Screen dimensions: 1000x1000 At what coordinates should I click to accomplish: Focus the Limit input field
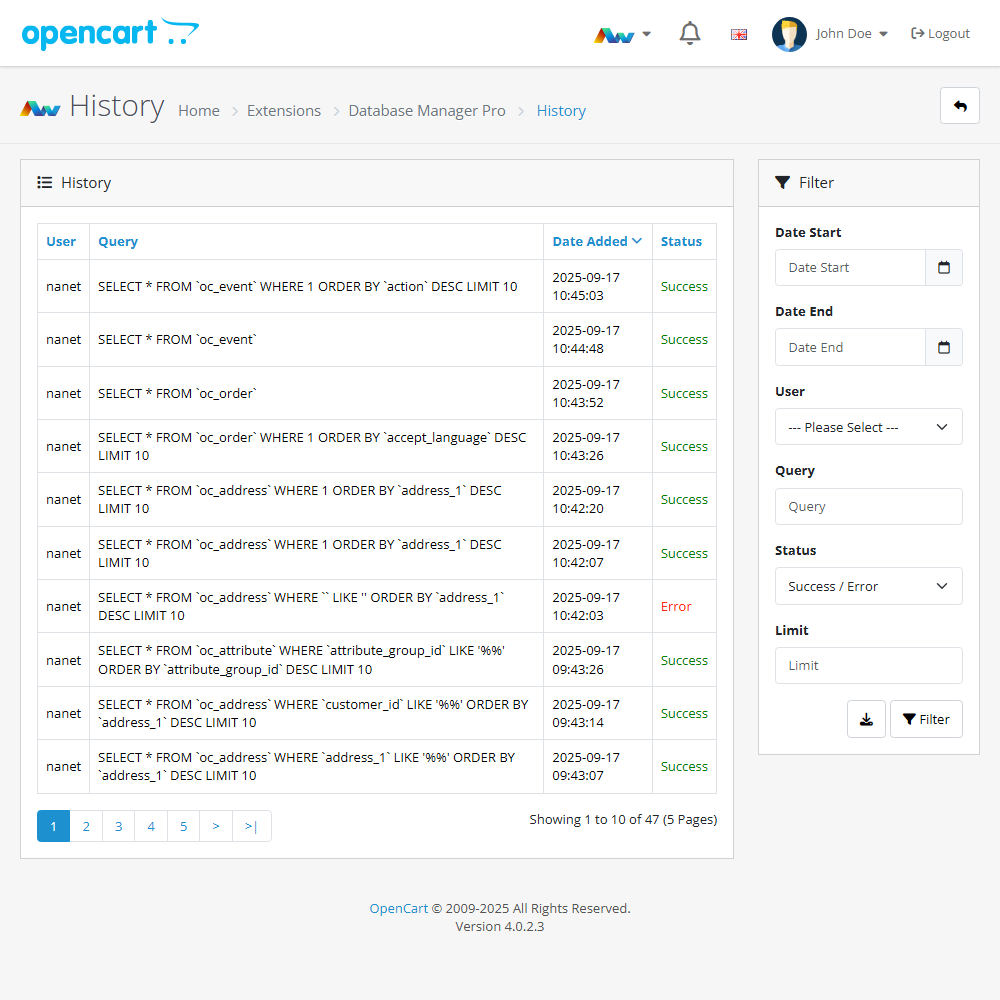click(x=868, y=666)
